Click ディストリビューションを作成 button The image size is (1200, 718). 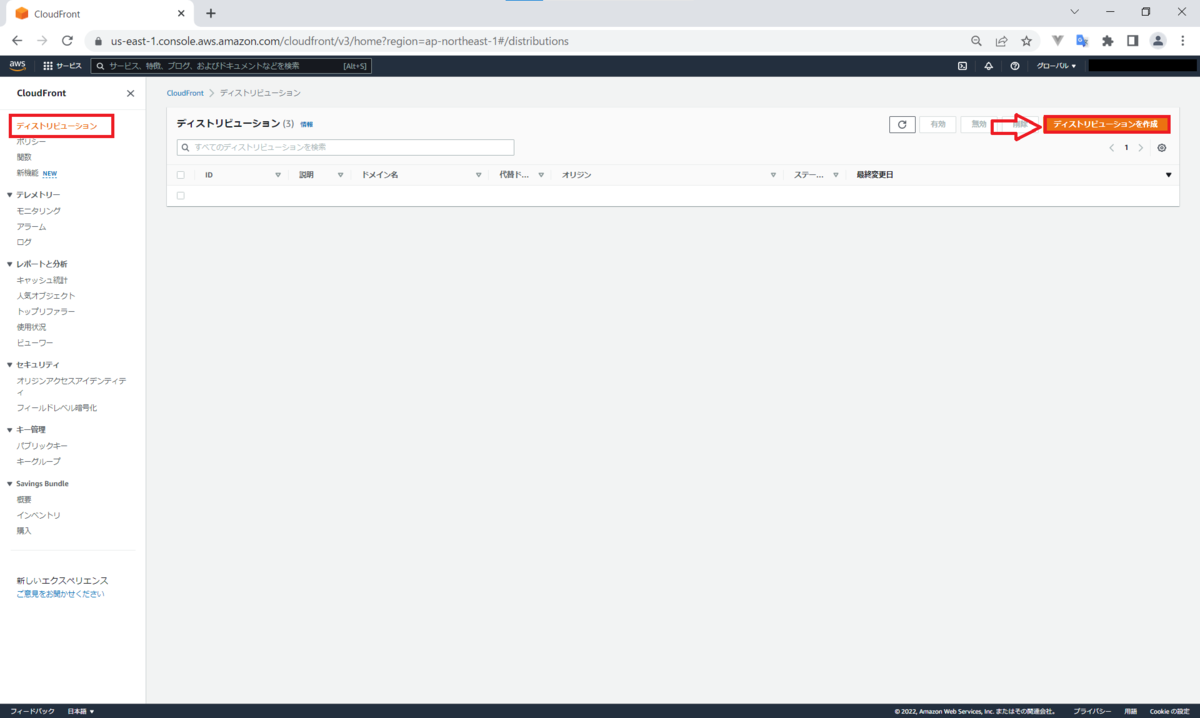[x=1106, y=124]
